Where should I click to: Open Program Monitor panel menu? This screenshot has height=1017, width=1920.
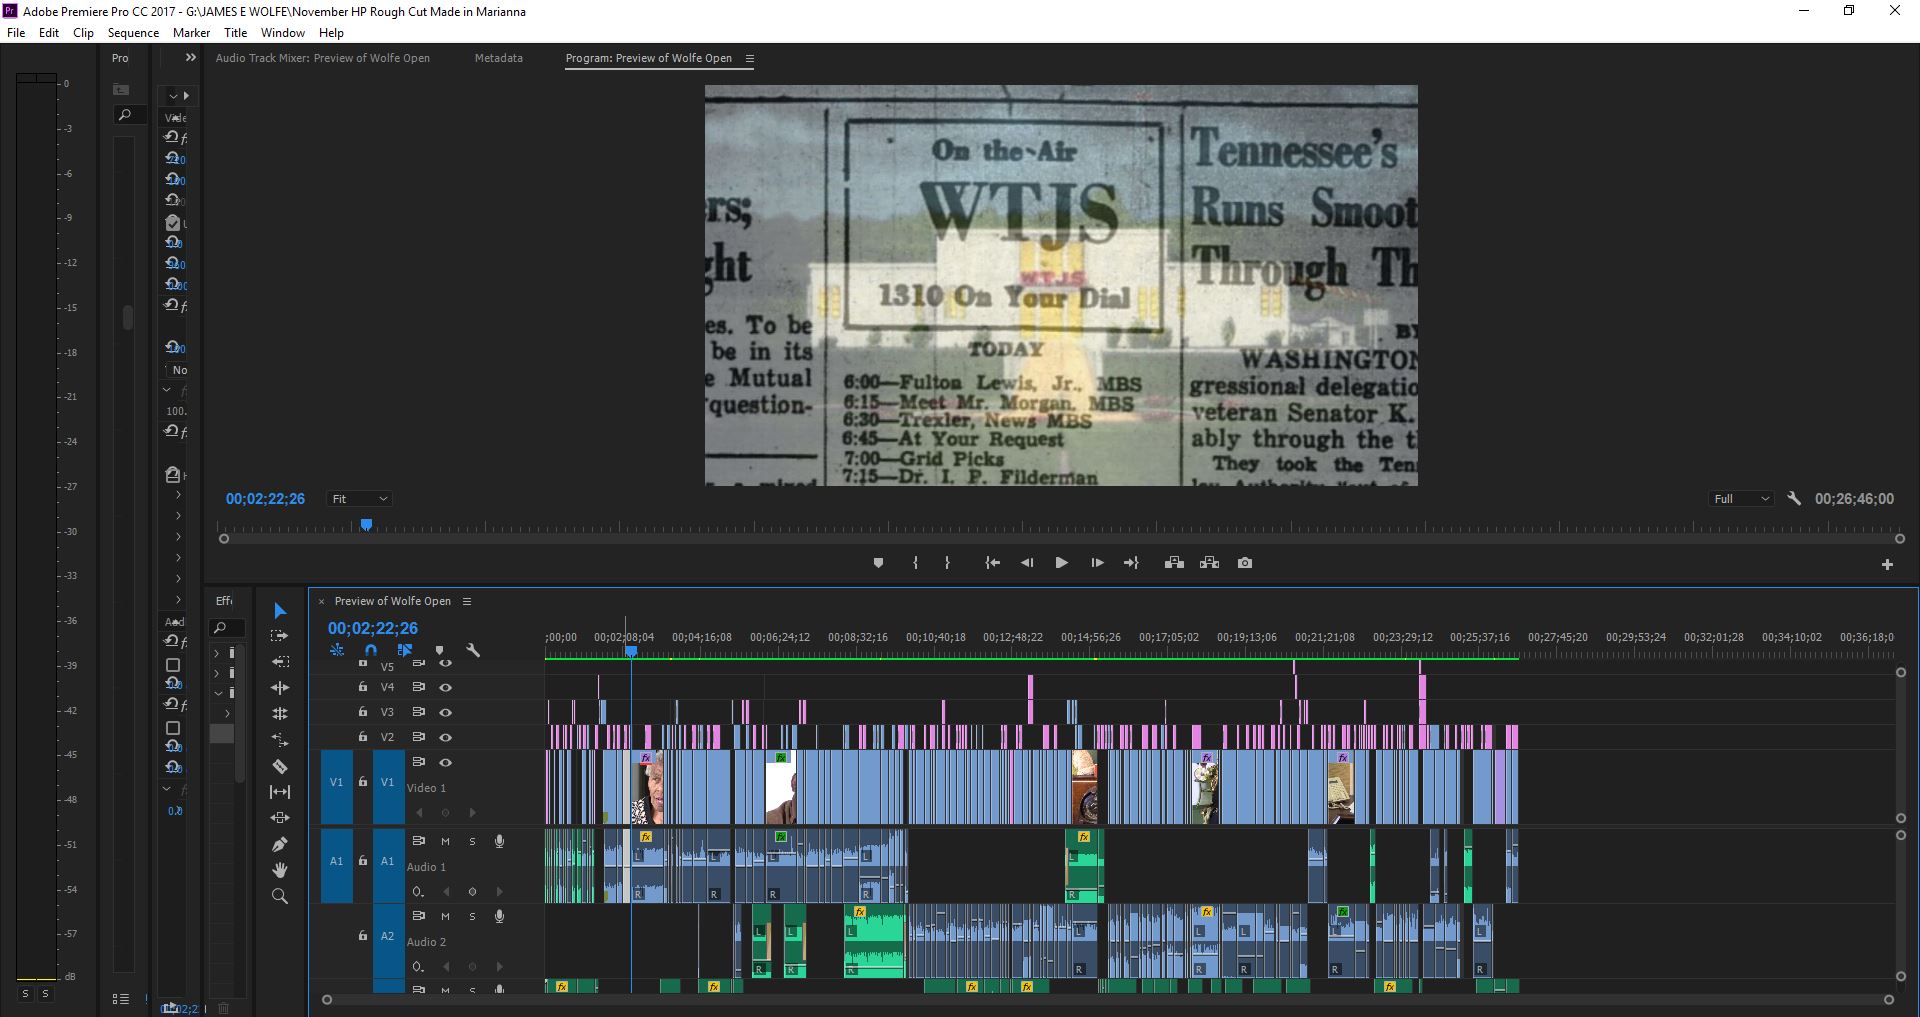750,58
